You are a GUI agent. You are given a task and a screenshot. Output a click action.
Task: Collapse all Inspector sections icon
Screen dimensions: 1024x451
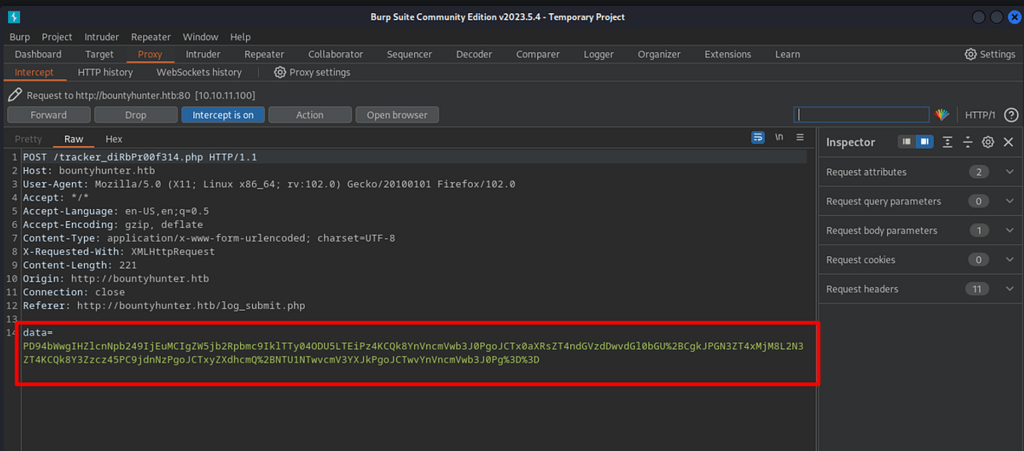point(968,143)
